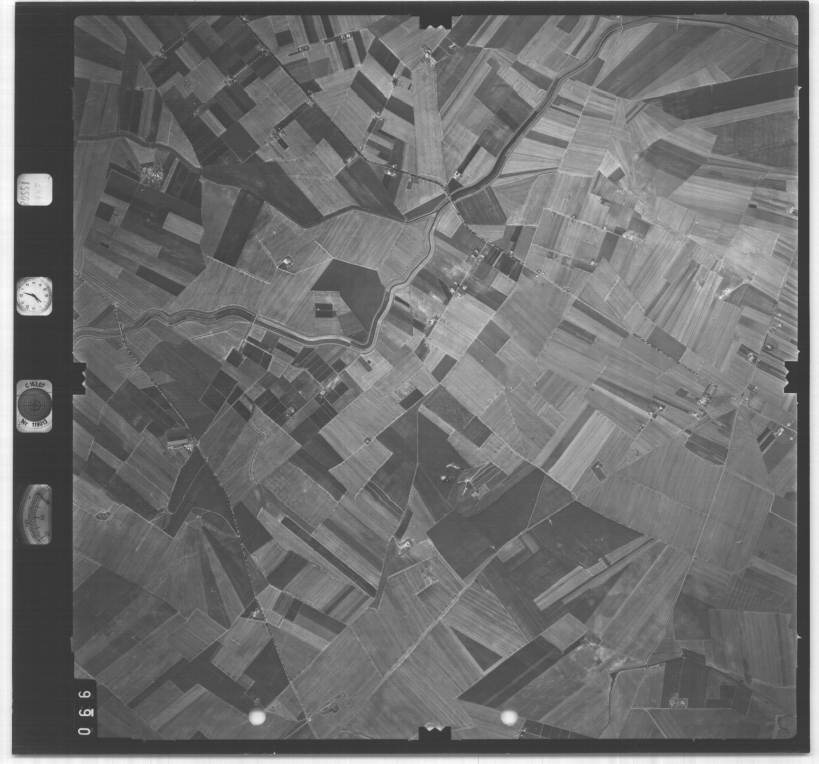Click the analog clock dial in the margin
819x764 pixels.
[34, 296]
